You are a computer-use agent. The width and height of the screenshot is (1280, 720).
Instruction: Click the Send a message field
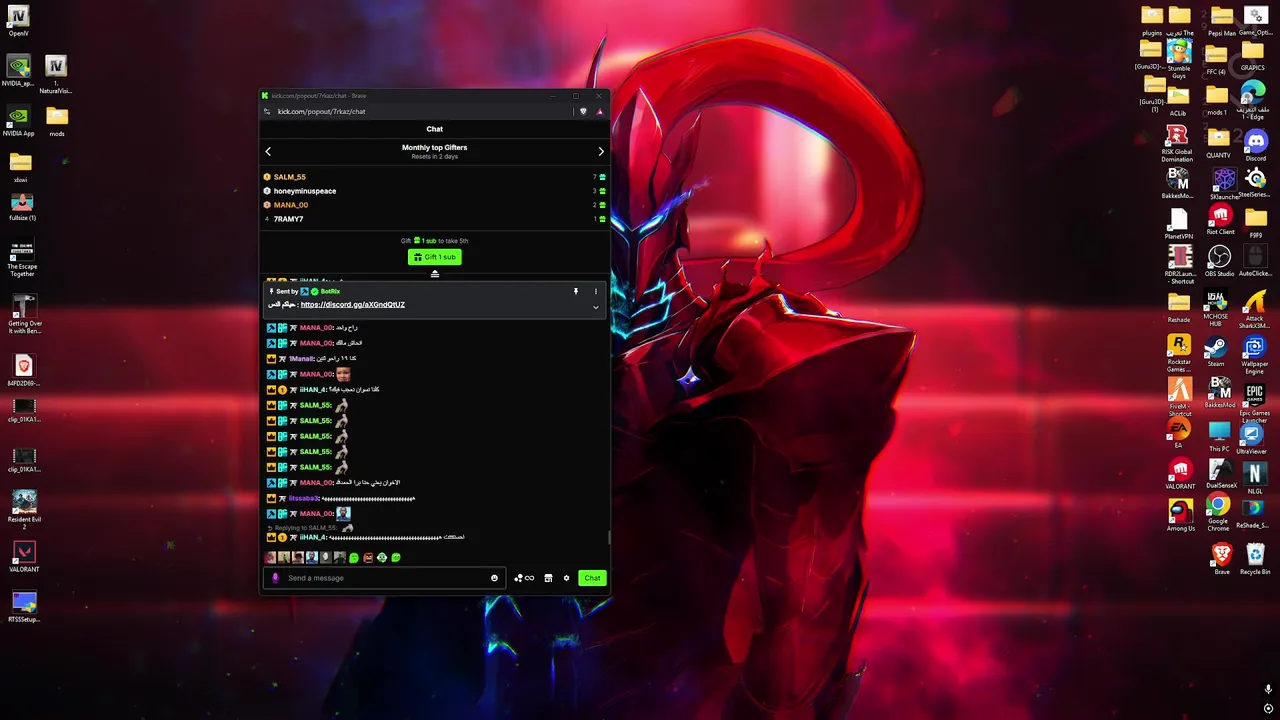point(385,578)
